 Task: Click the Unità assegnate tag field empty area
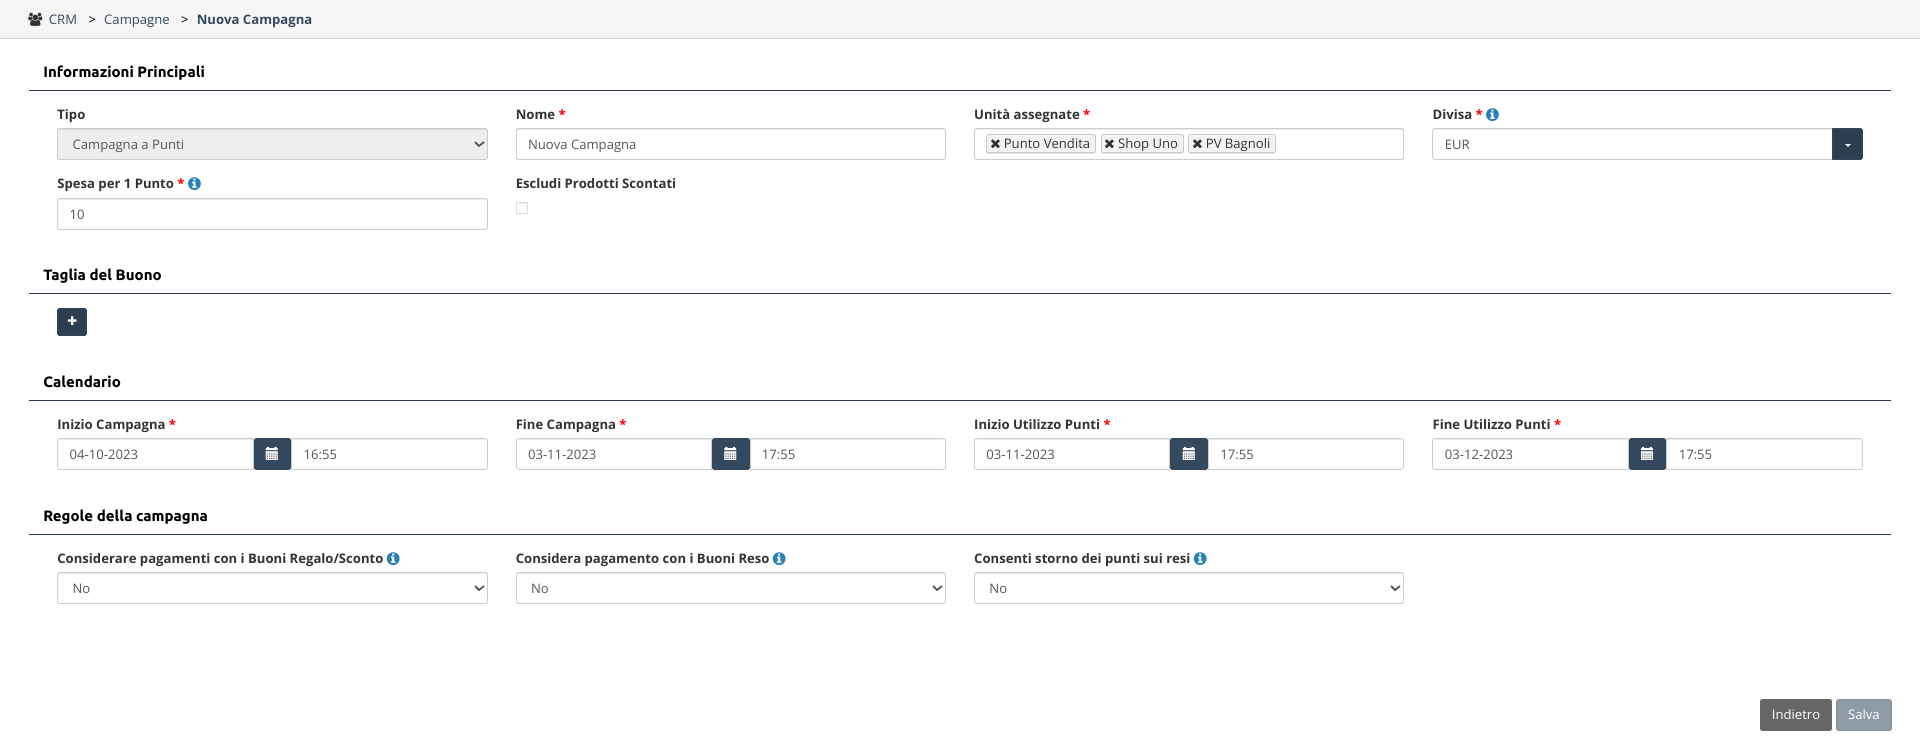1340,144
